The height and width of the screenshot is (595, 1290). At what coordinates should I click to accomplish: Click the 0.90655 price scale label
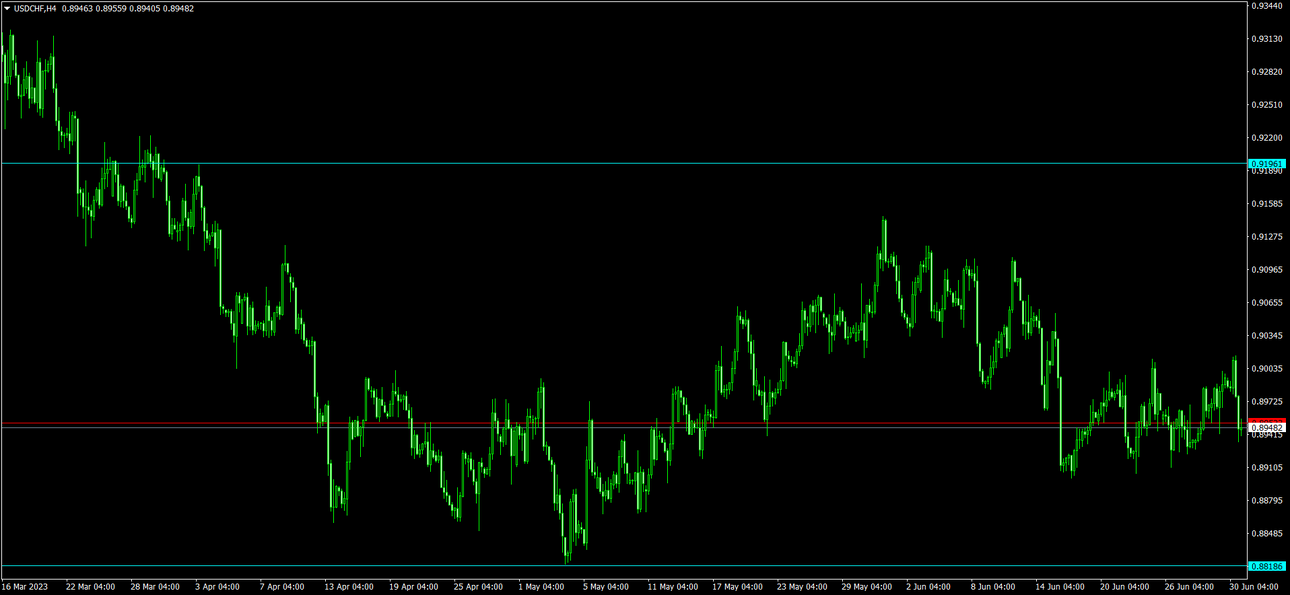[x=1267, y=303]
